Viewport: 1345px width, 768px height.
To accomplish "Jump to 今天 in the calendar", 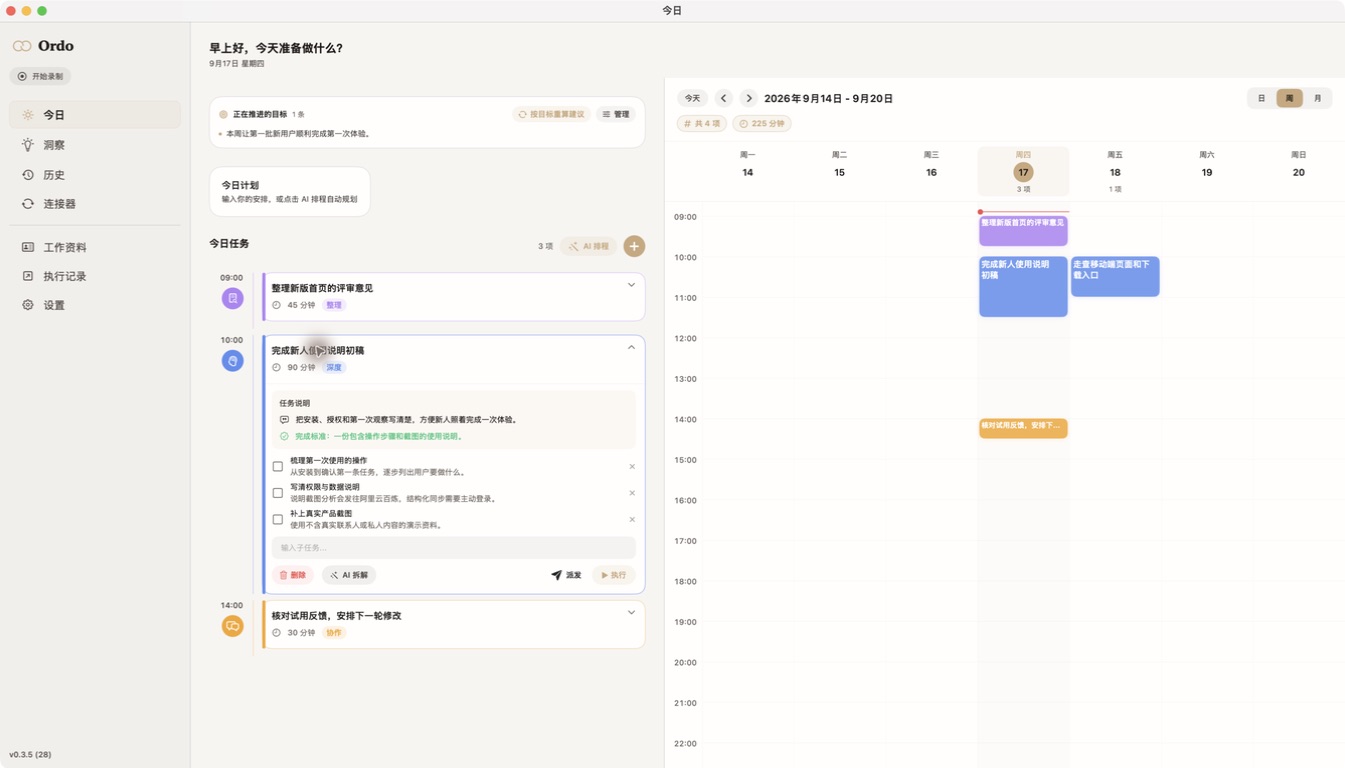I will point(692,98).
